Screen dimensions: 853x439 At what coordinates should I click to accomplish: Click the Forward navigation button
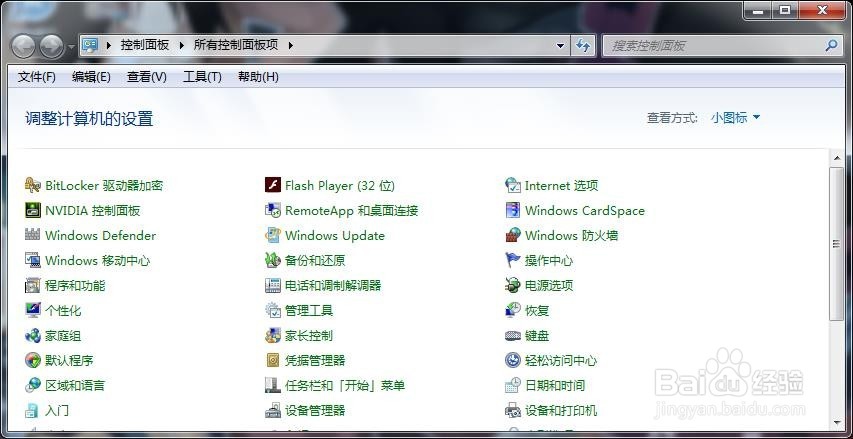52,46
